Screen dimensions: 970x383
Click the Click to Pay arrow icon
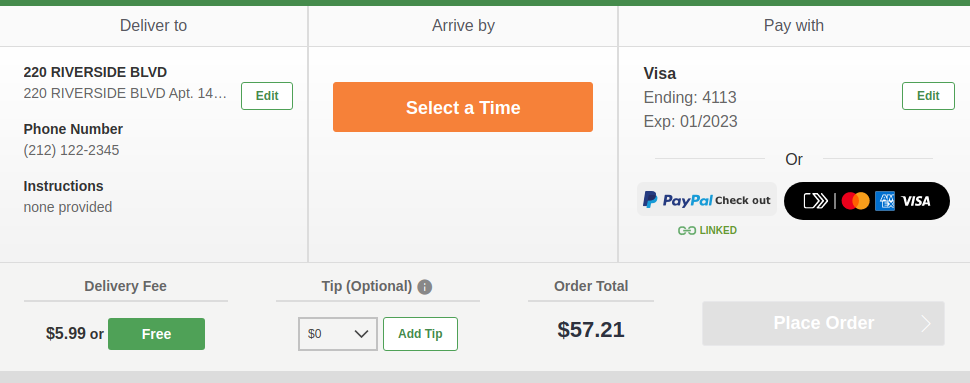click(x=815, y=201)
